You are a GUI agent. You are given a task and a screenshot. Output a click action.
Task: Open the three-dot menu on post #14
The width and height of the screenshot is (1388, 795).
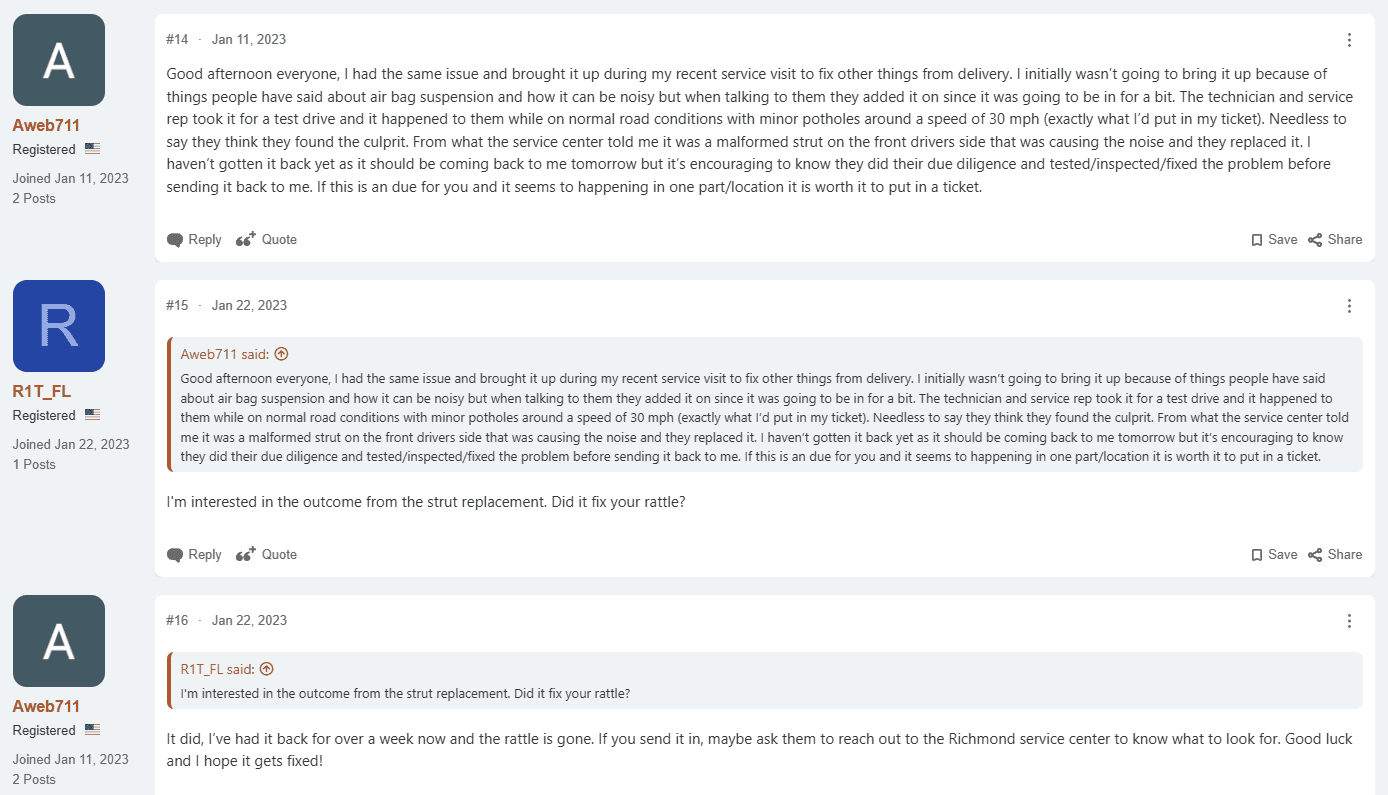point(1349,40)
